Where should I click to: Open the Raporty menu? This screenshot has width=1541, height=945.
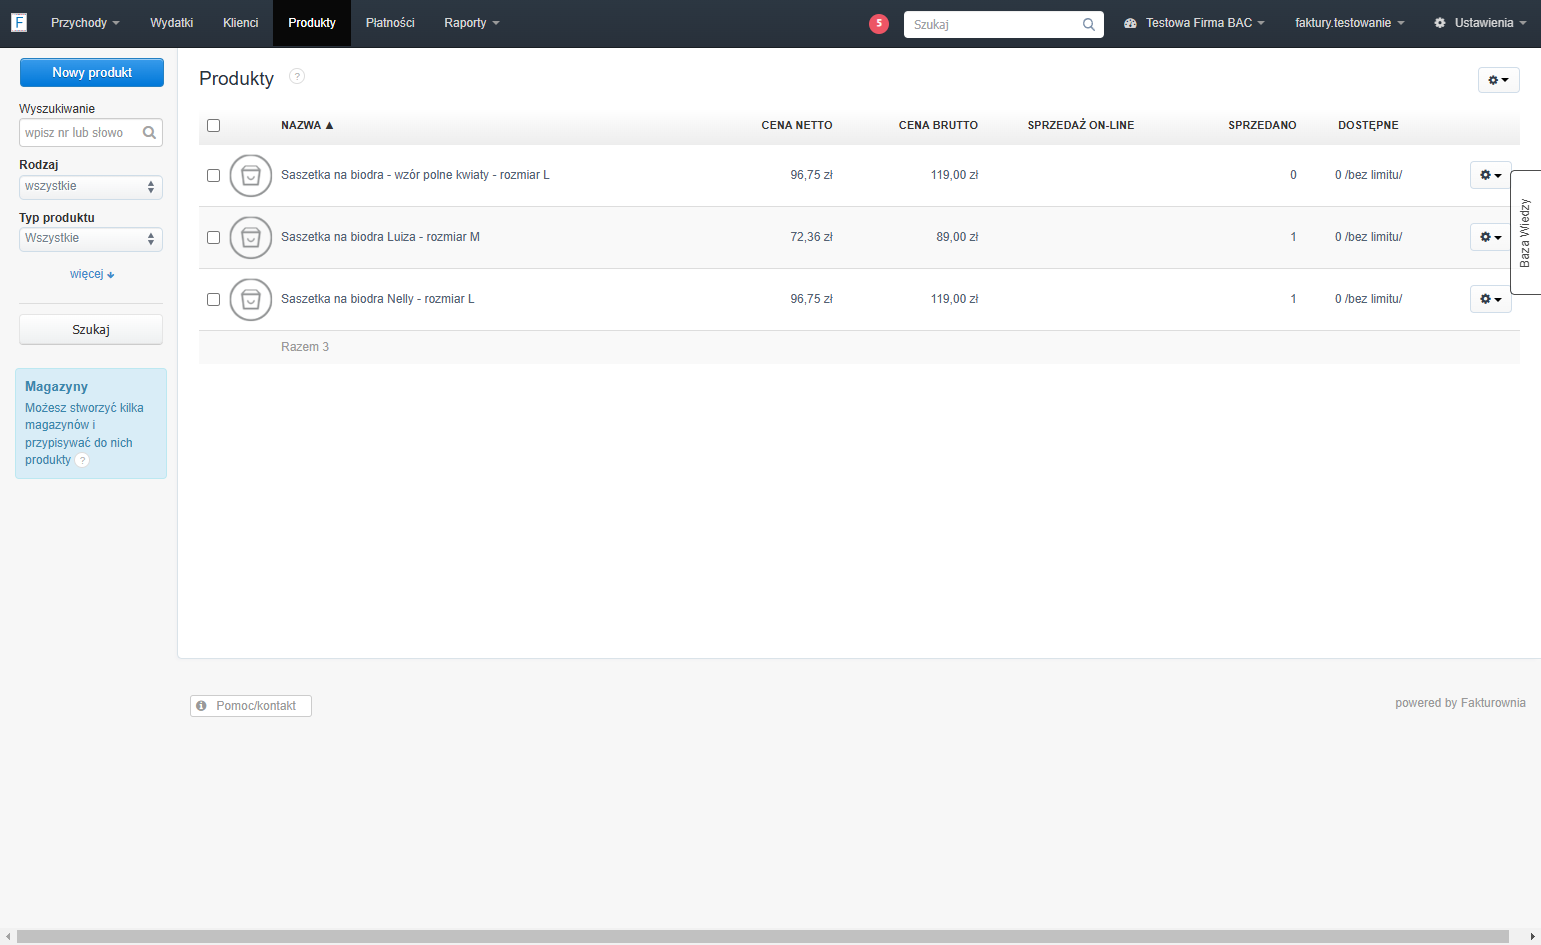[x=472, y=23]
